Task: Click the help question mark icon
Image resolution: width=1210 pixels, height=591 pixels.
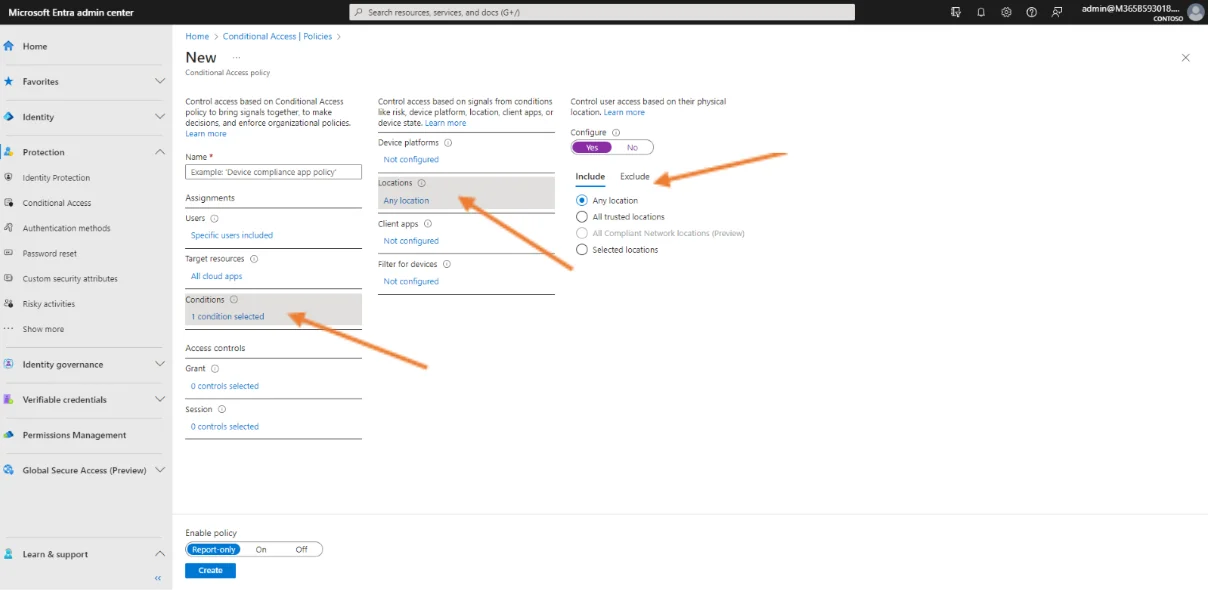Action: point(1031,12)
